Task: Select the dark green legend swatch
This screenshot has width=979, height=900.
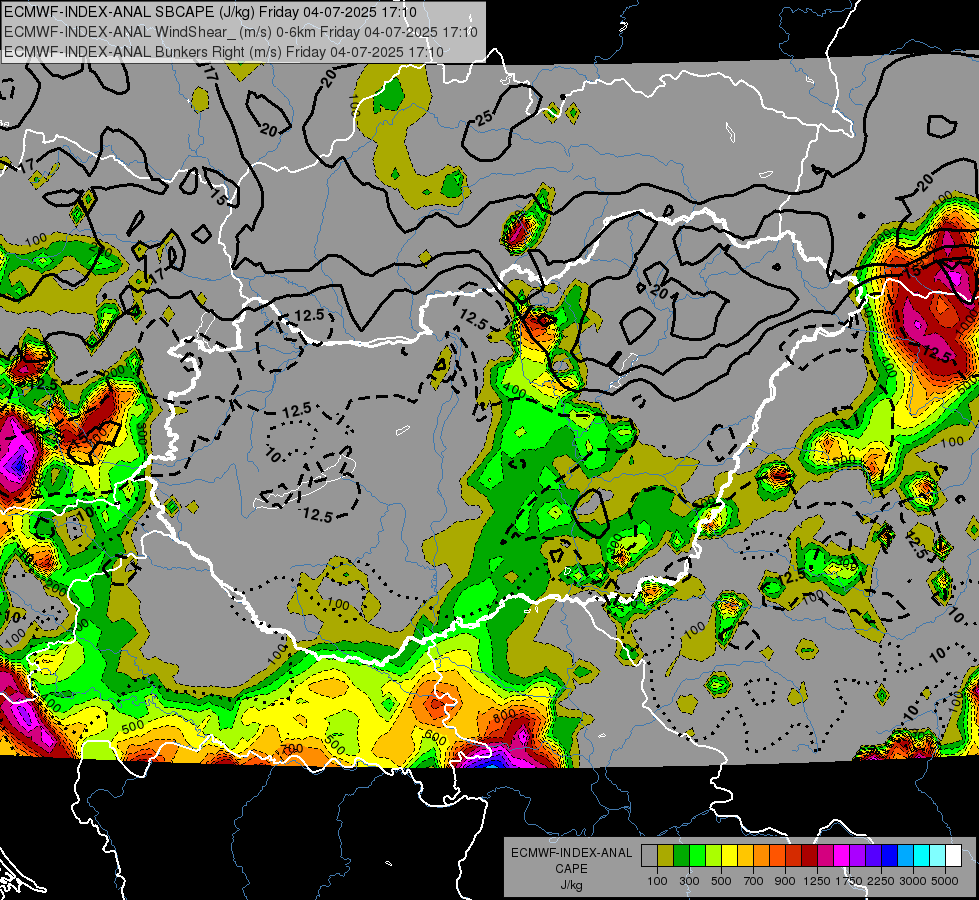Action: (681, 855)
